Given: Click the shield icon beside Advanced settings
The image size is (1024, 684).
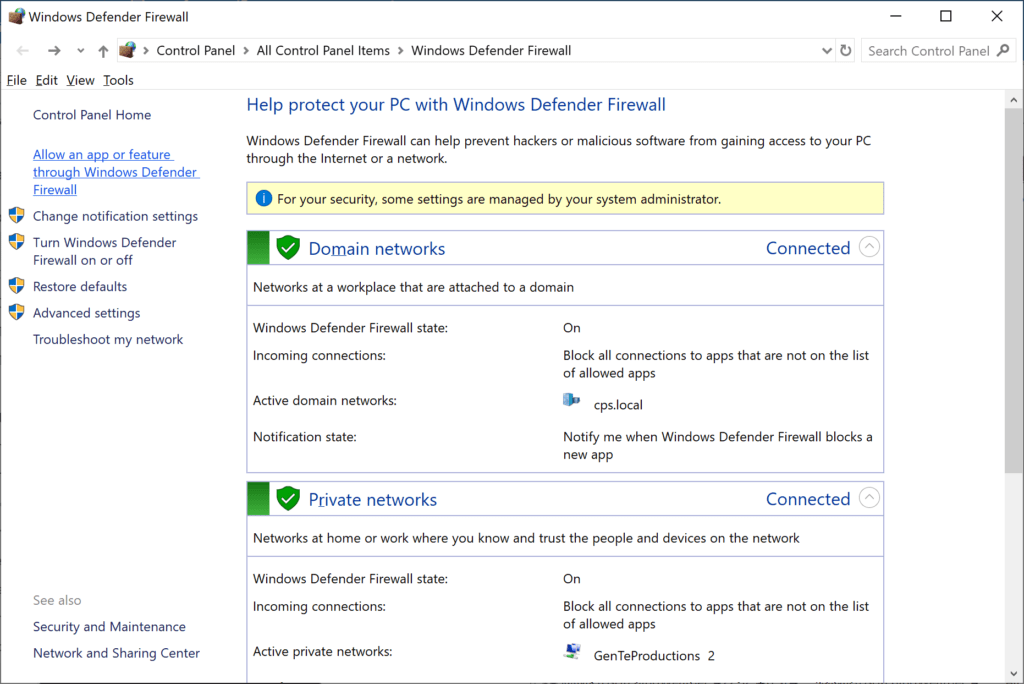Looking at the screenshot, I should 16,311.
